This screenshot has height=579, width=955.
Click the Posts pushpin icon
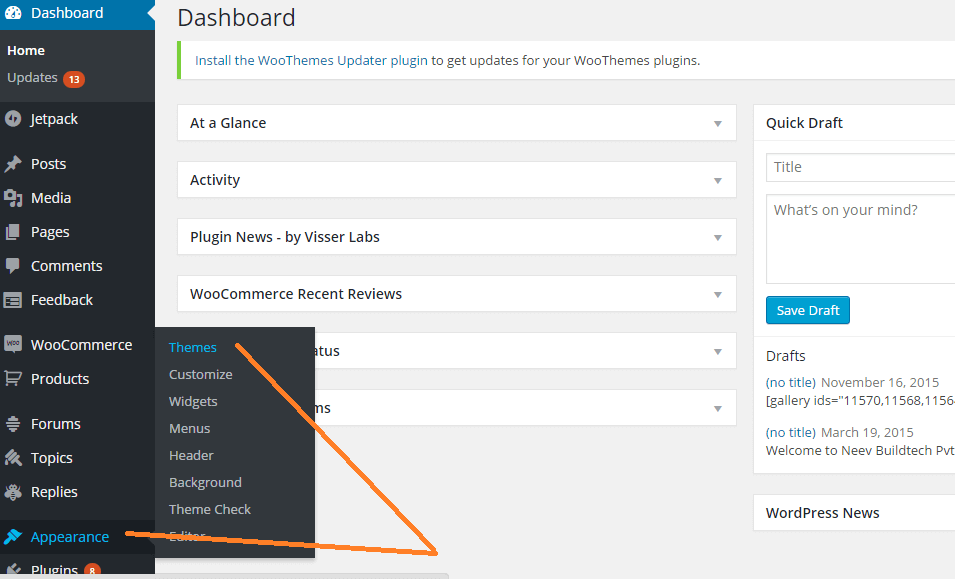[13, 164]
